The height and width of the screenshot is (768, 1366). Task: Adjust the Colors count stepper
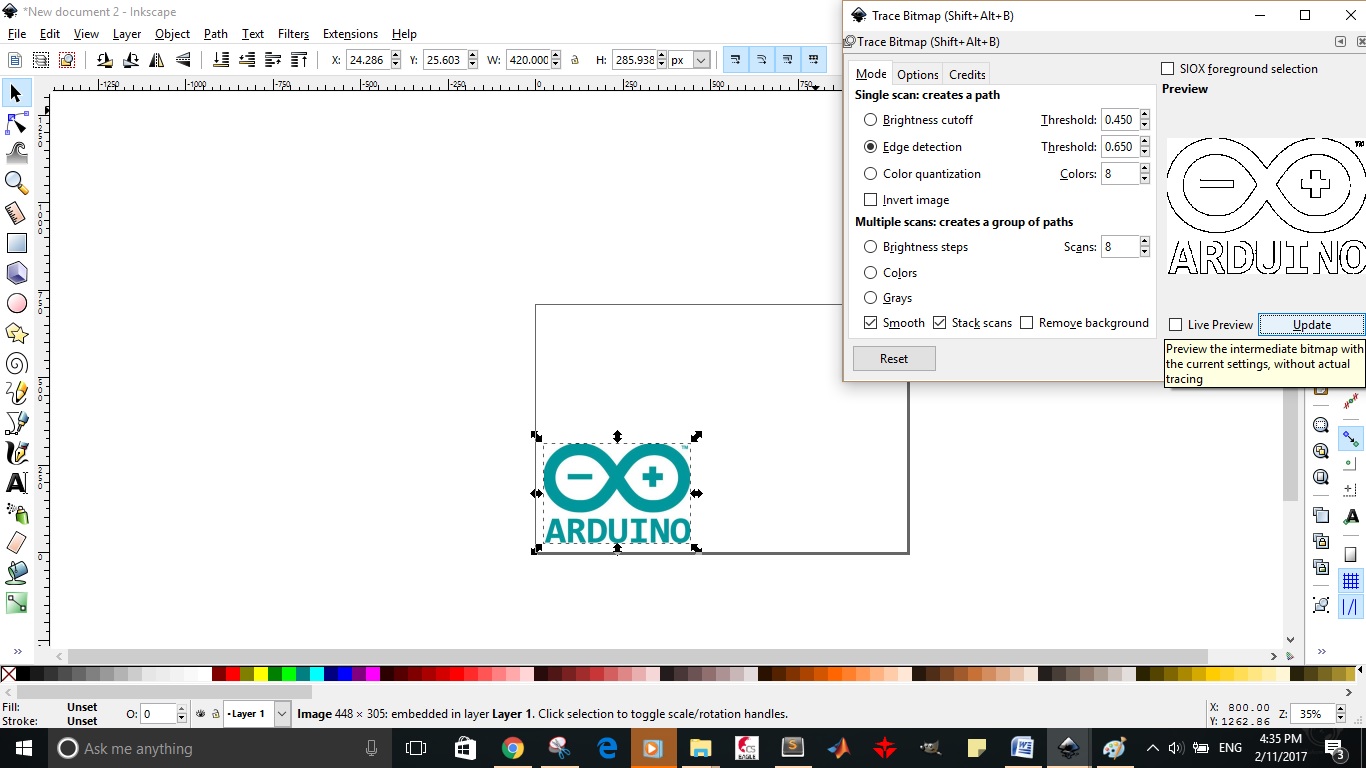[x=1144, y=174]
